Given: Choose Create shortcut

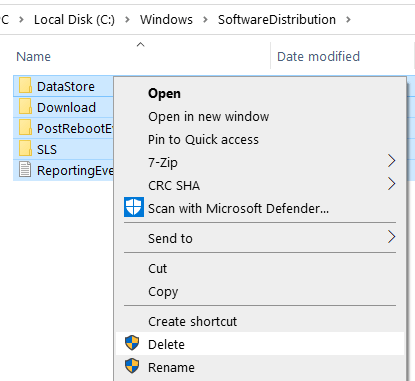Looking at the screenshot, I should [260, 322].
